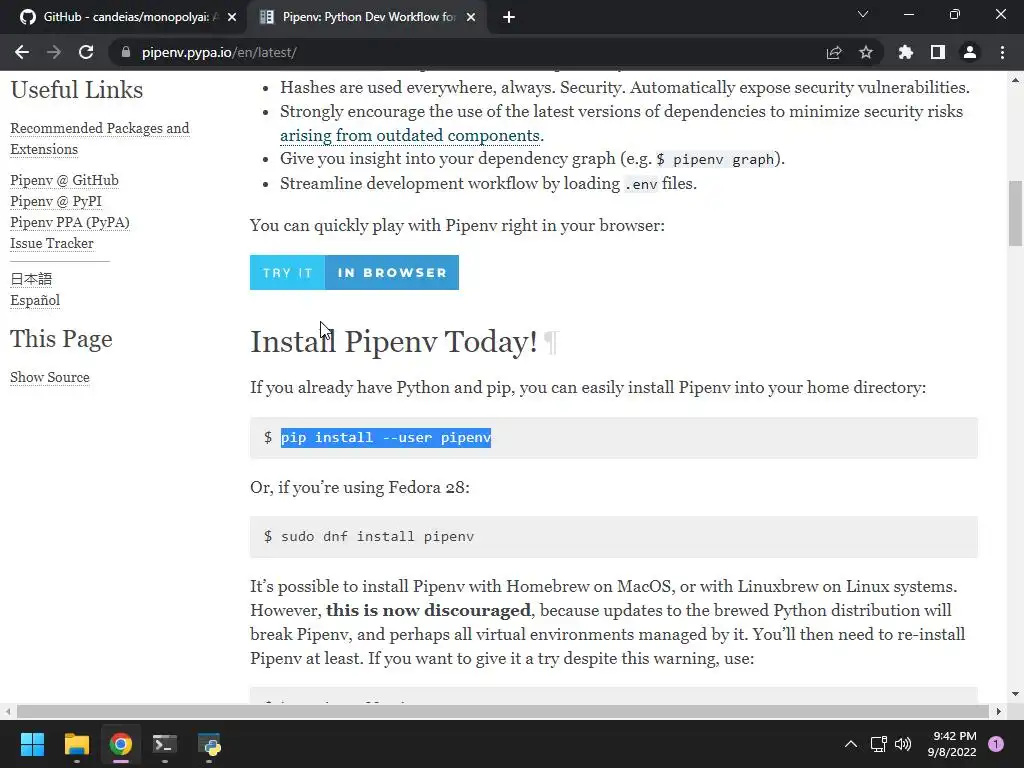Click the 'Useful Links' sidebar heading
Viewport: 1024px width, 768px height.
(x=76, y=89)
